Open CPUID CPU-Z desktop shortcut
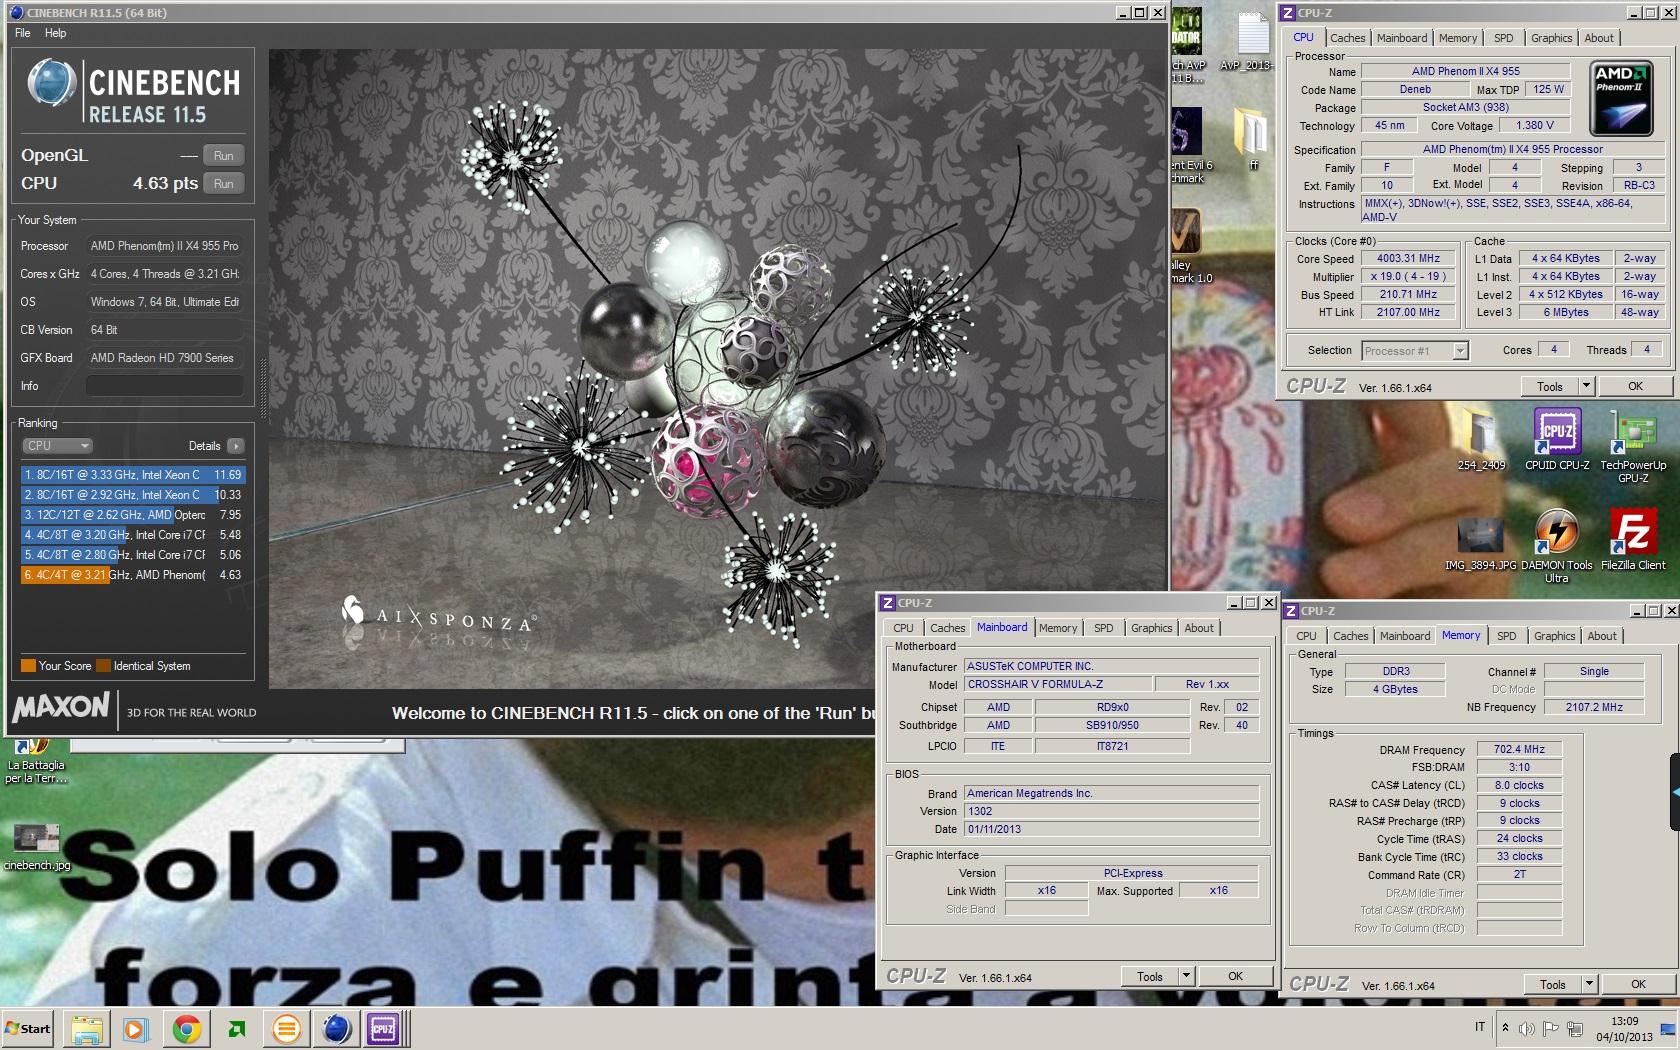Image resolution: width=1680 pixels, height=1050 pixels. 1557,440
